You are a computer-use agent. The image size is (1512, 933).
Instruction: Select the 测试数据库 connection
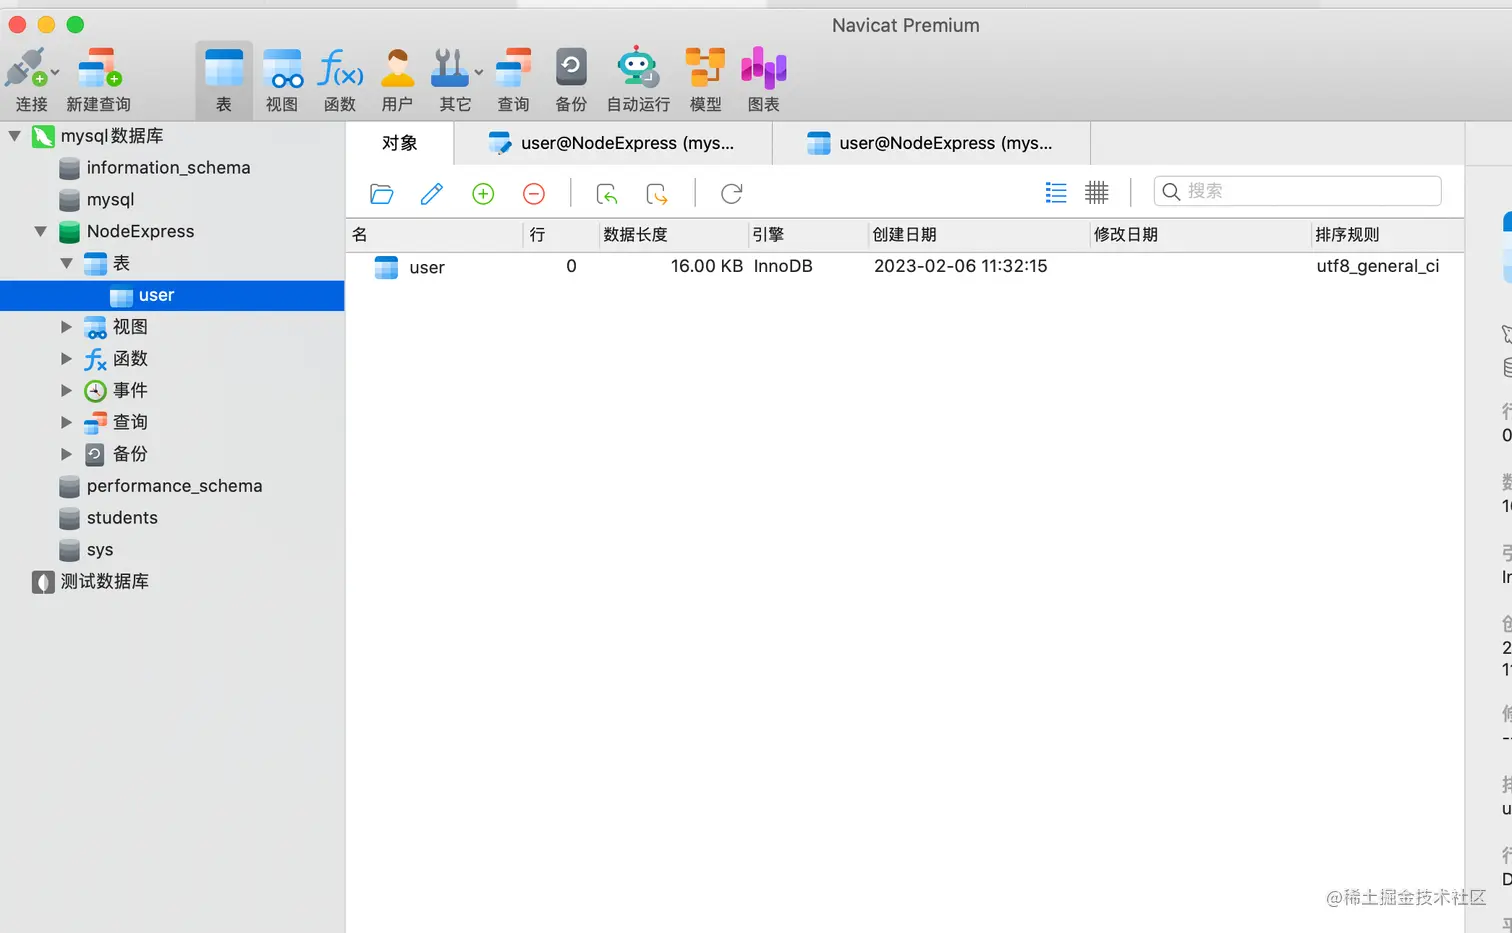tap(104, 582)
